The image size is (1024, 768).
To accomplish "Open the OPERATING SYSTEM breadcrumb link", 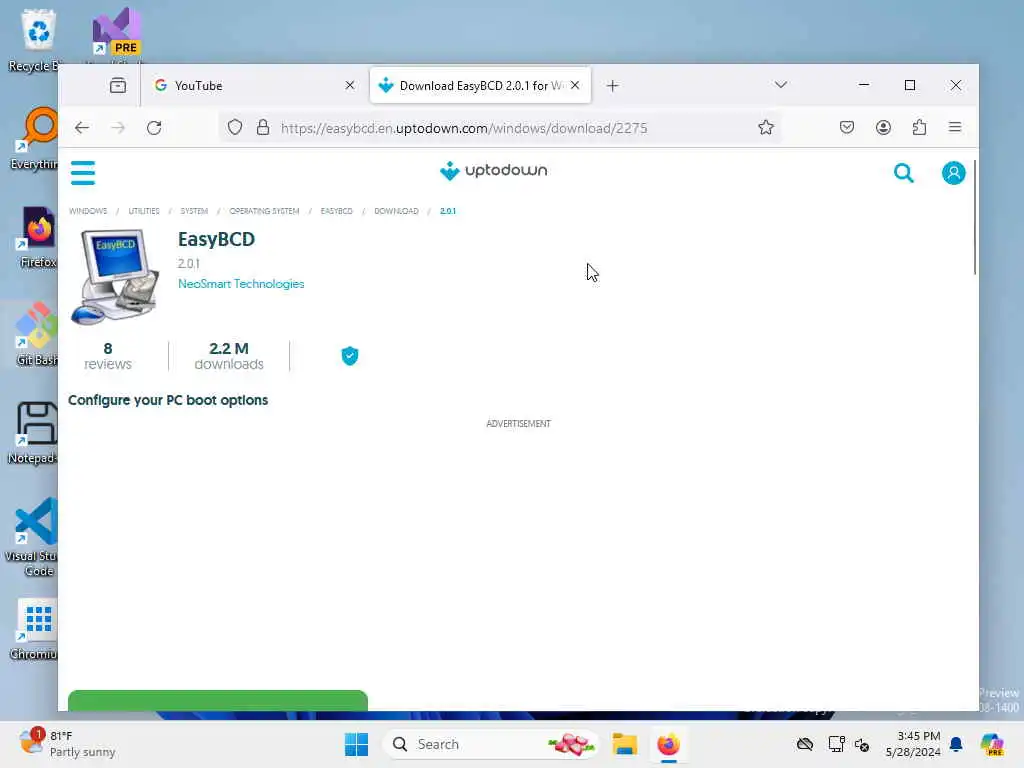I will tap(264, 211).
